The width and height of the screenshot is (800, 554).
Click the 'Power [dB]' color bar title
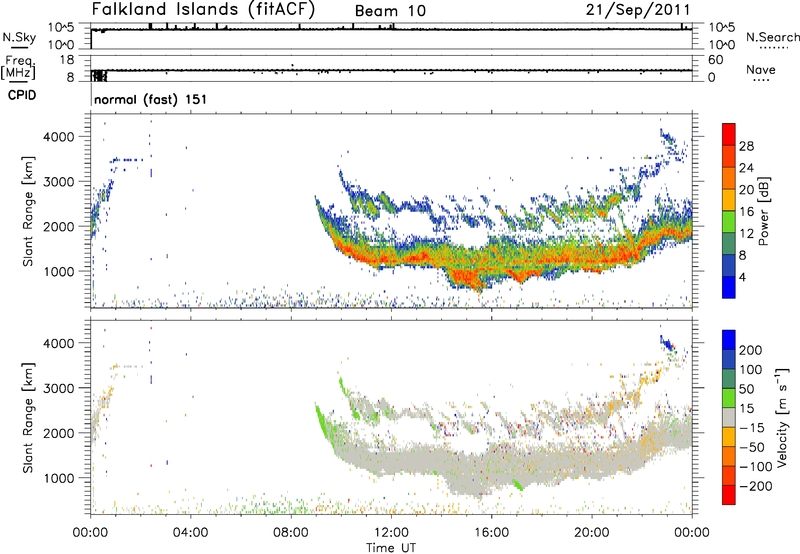coord(763,211)
